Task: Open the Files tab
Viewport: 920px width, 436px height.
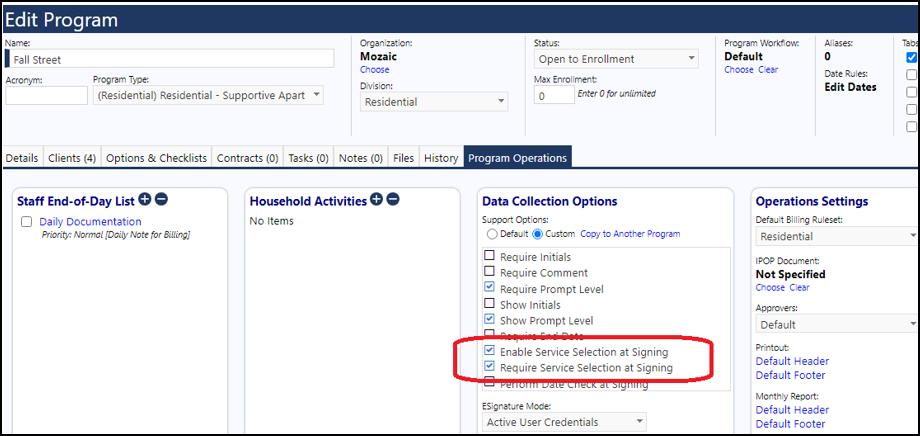Action: (404, 158)
